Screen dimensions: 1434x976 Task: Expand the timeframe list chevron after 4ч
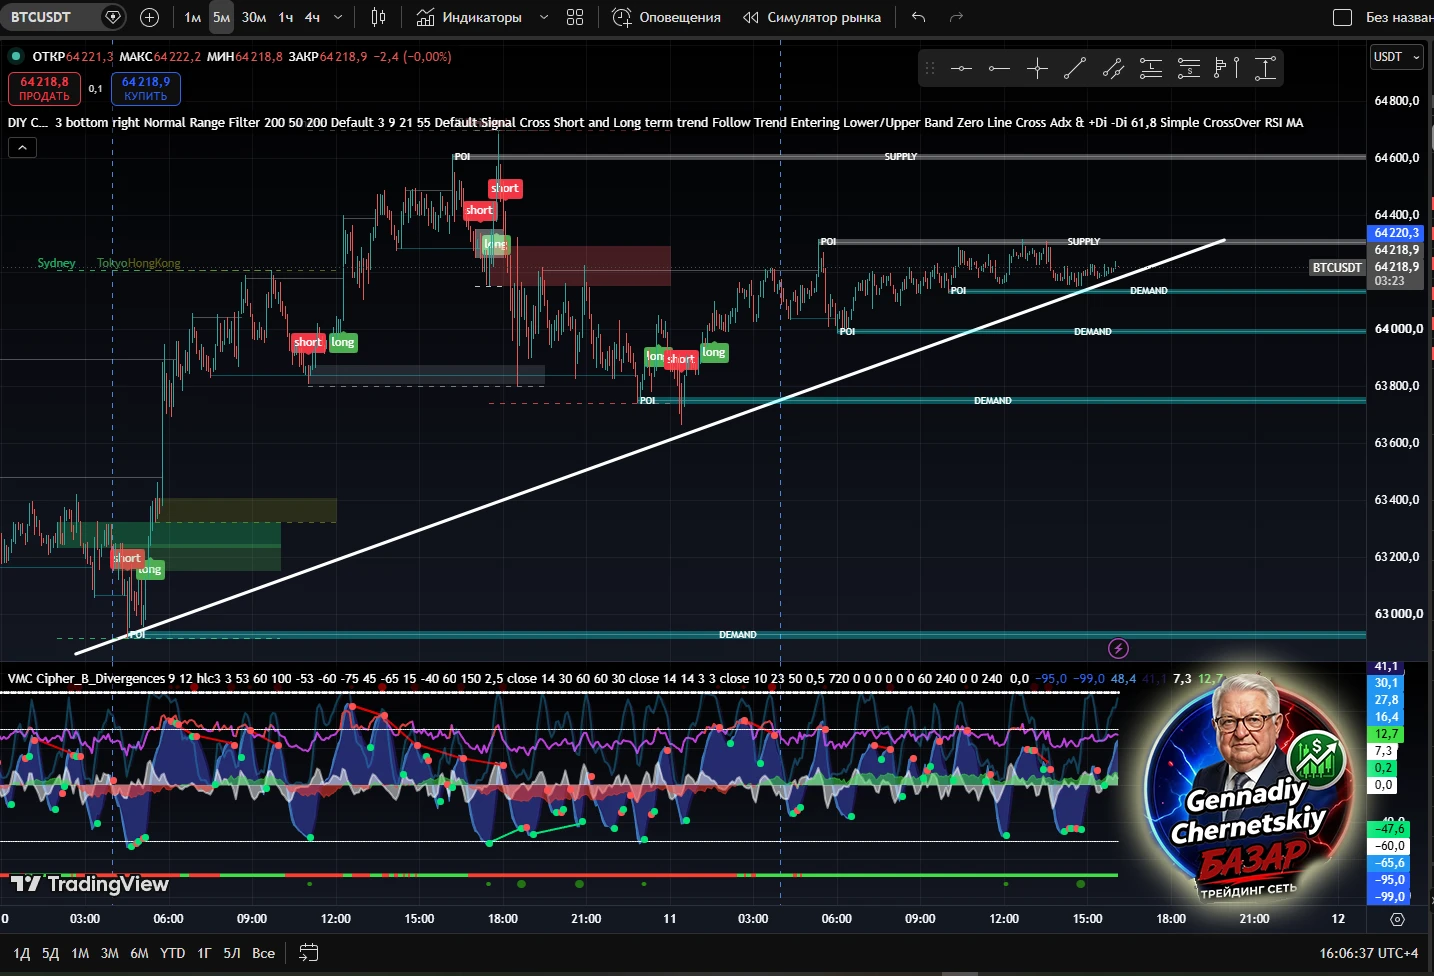click(338, 17)
